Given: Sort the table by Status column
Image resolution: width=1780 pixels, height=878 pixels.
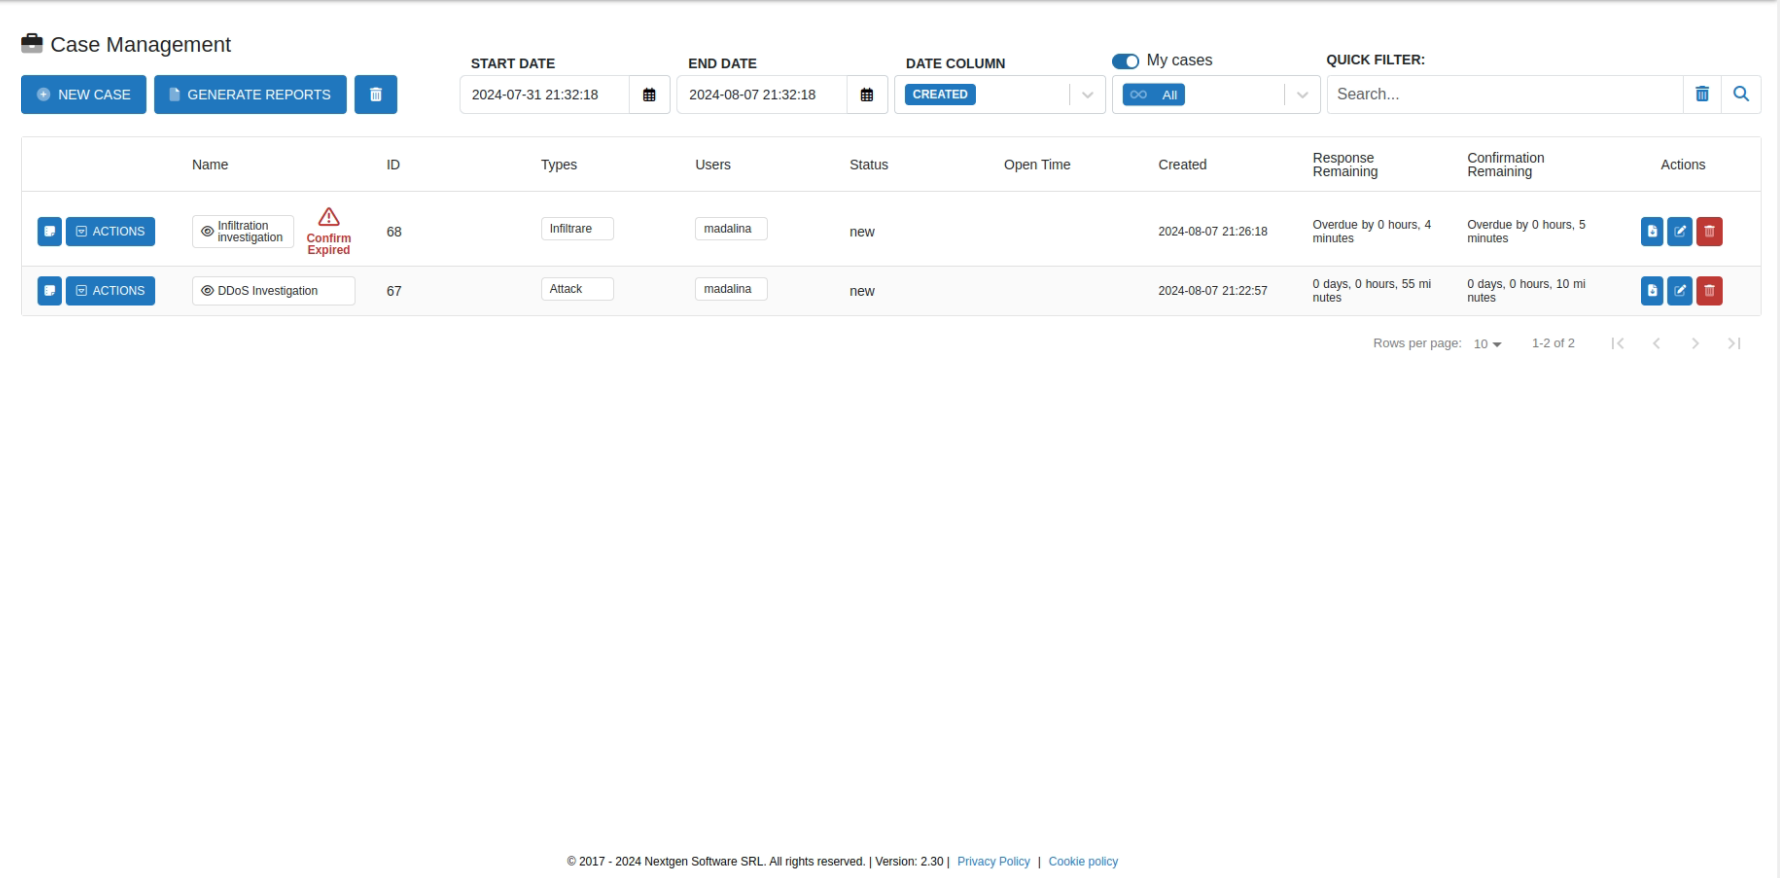Looking at the screenshot, I should (869, 165).
